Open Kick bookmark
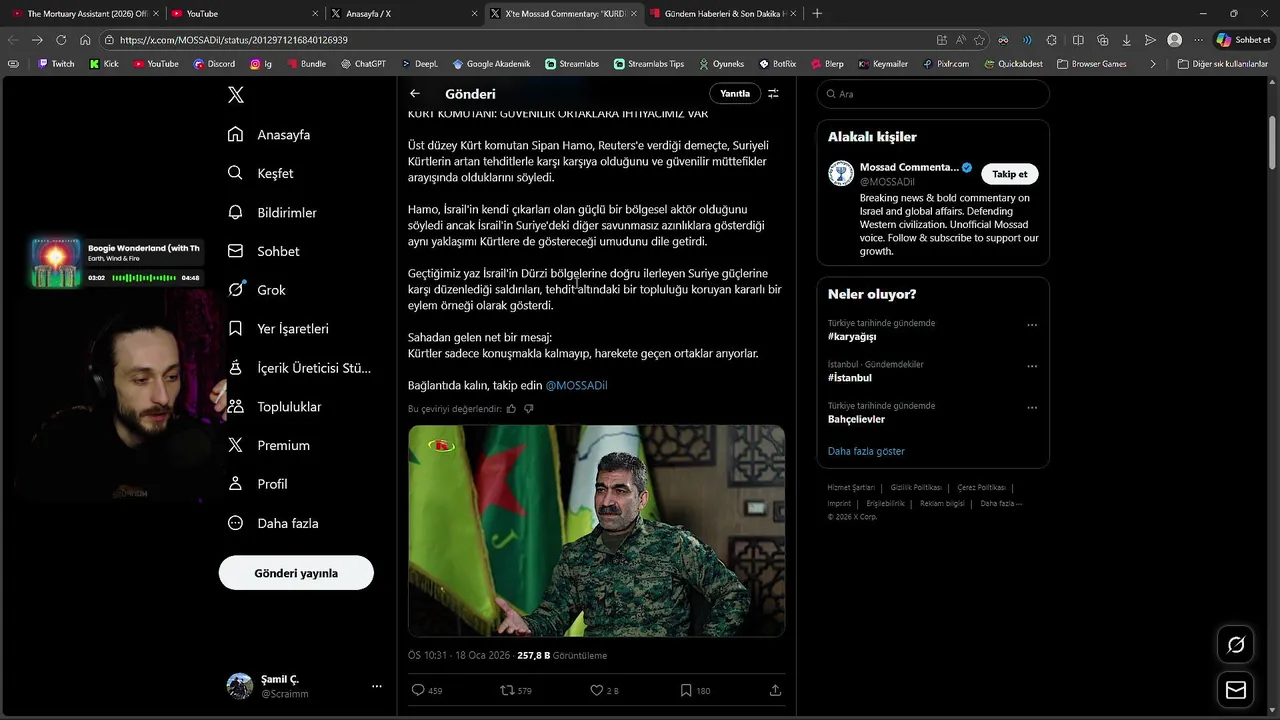Screen dimensions: 1280x720 tap(104, 64)
